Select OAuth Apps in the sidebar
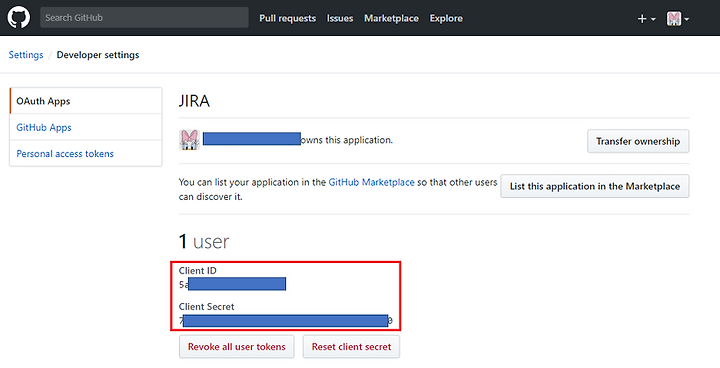 point(86,101)
